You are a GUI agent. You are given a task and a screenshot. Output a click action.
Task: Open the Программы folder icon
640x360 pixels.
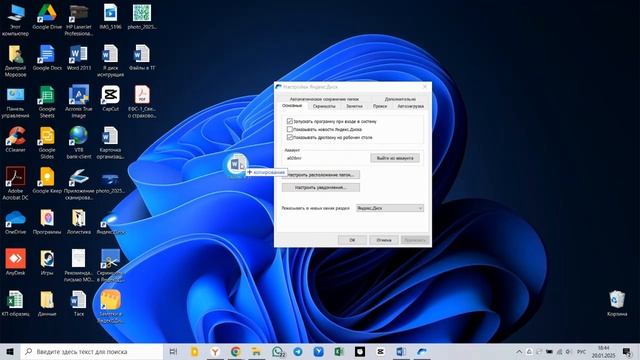[47, 222]
